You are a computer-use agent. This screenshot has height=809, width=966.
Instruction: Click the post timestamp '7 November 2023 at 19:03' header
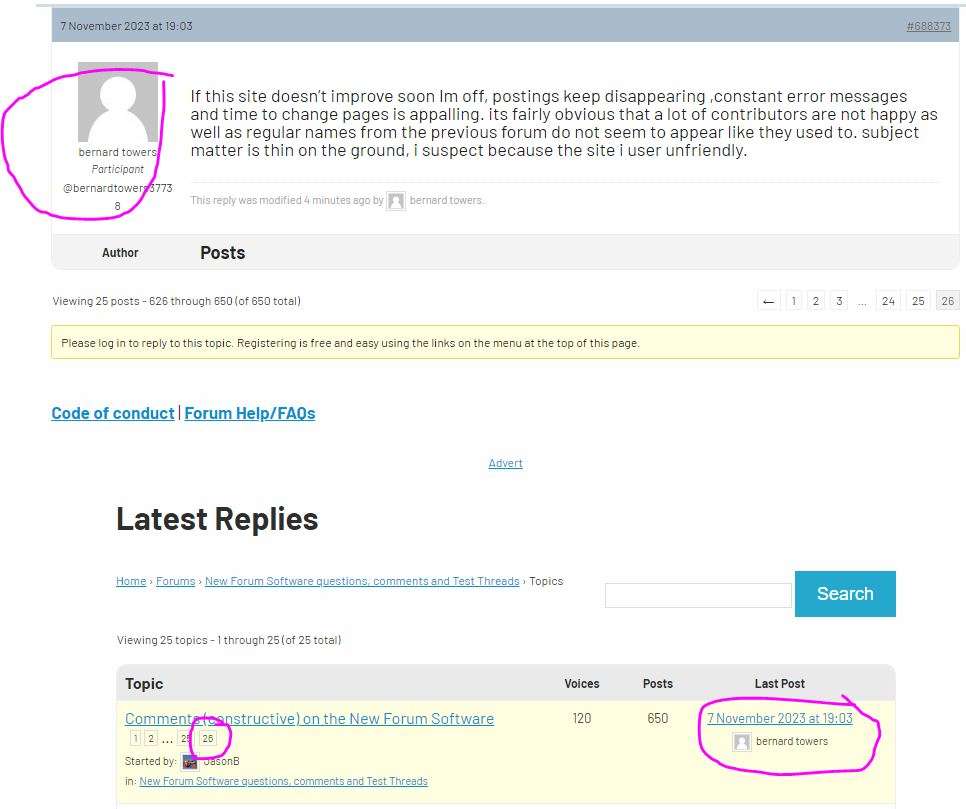[x=126, y=26]
